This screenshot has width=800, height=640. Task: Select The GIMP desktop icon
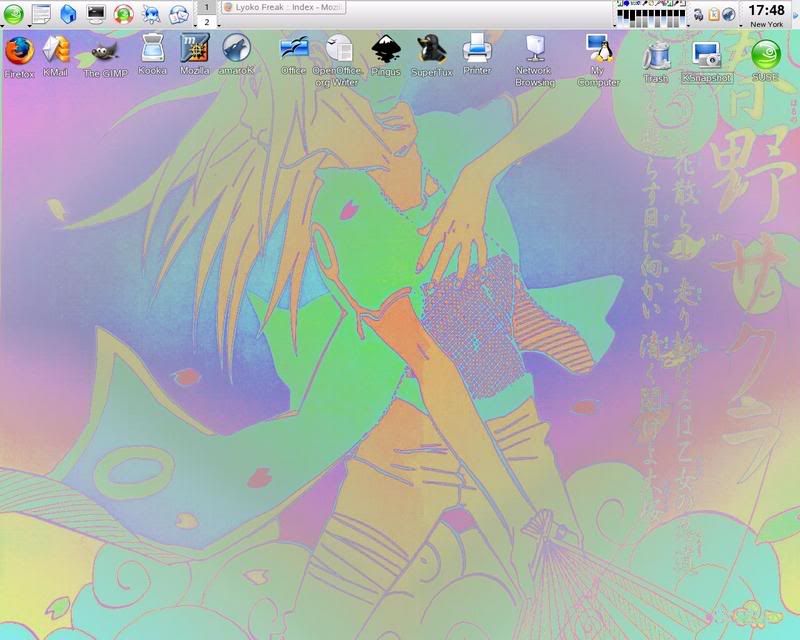(x=105, y=59)
